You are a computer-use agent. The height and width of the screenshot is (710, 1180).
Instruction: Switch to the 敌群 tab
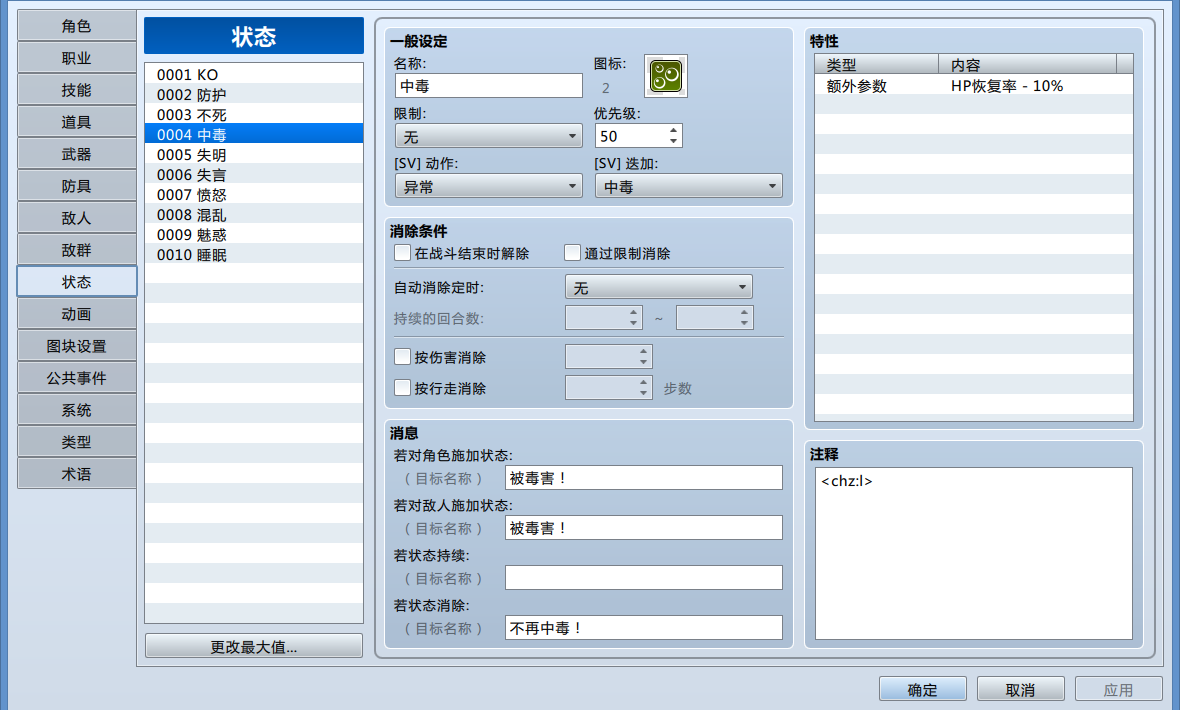pos(77,250)
